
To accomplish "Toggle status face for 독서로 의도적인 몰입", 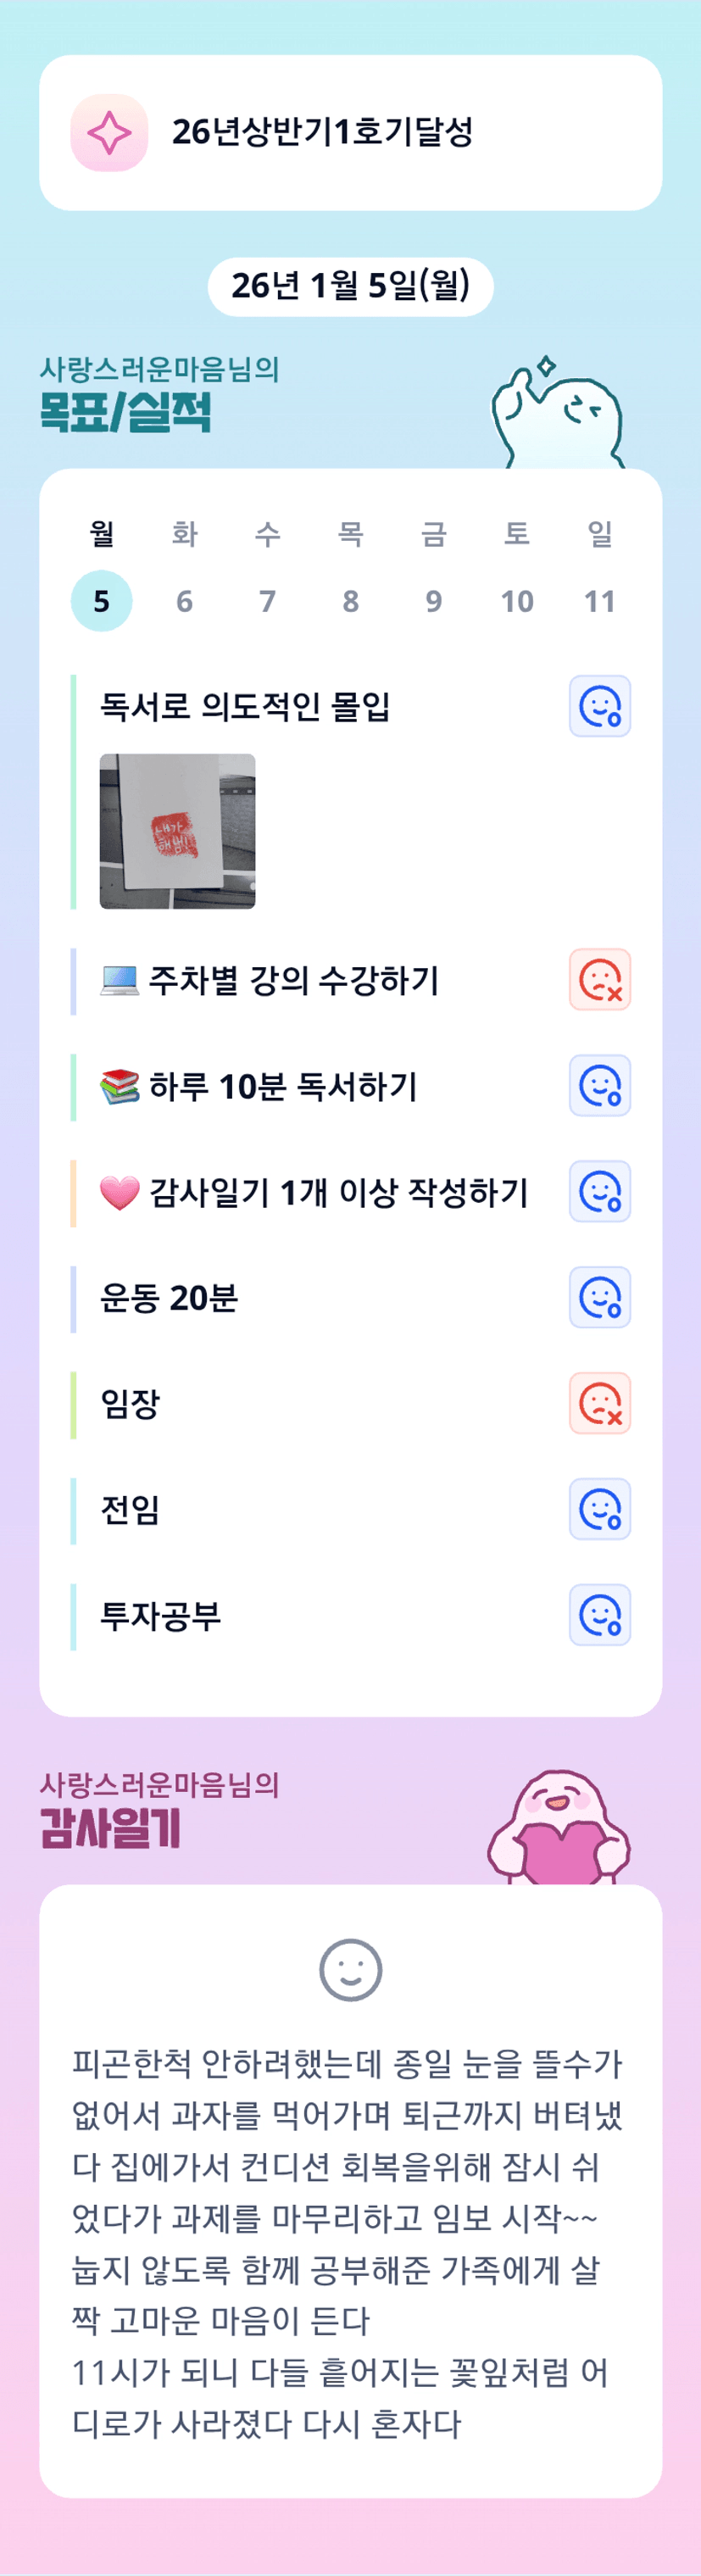I will point(599,706).
